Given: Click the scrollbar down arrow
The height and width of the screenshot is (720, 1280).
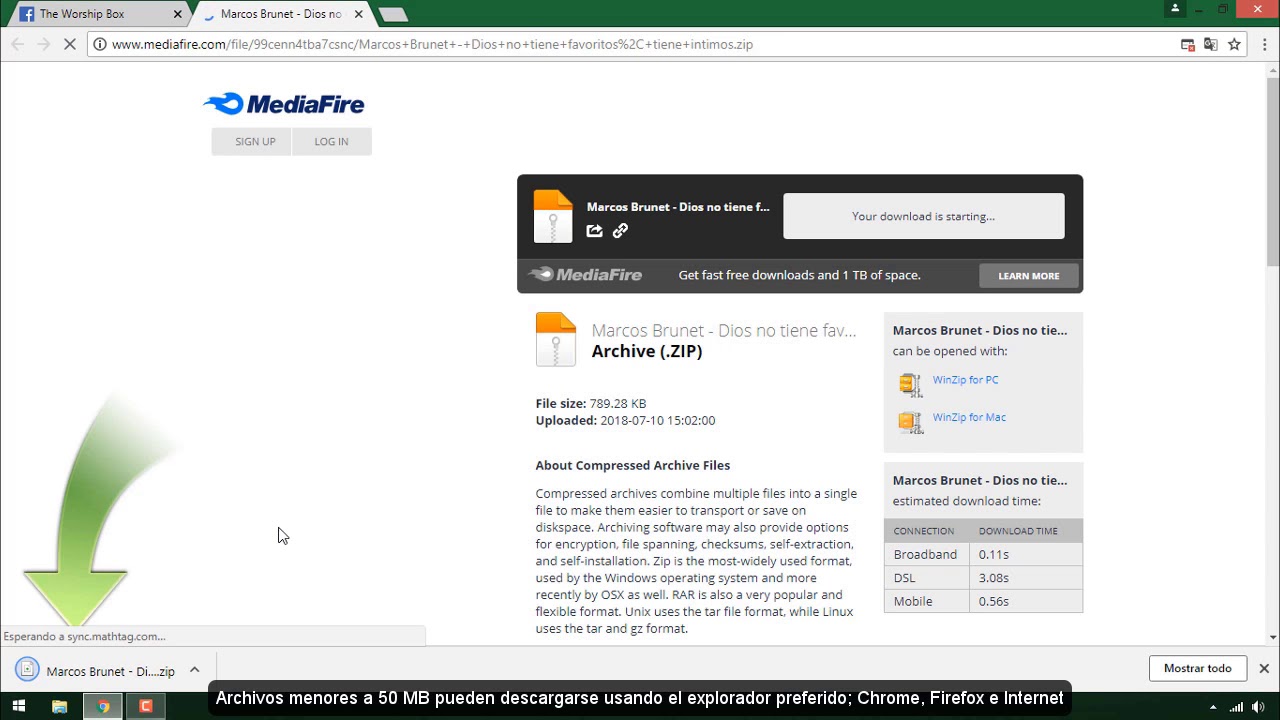Looking at the screenshot, I should tap(1273, 637).
